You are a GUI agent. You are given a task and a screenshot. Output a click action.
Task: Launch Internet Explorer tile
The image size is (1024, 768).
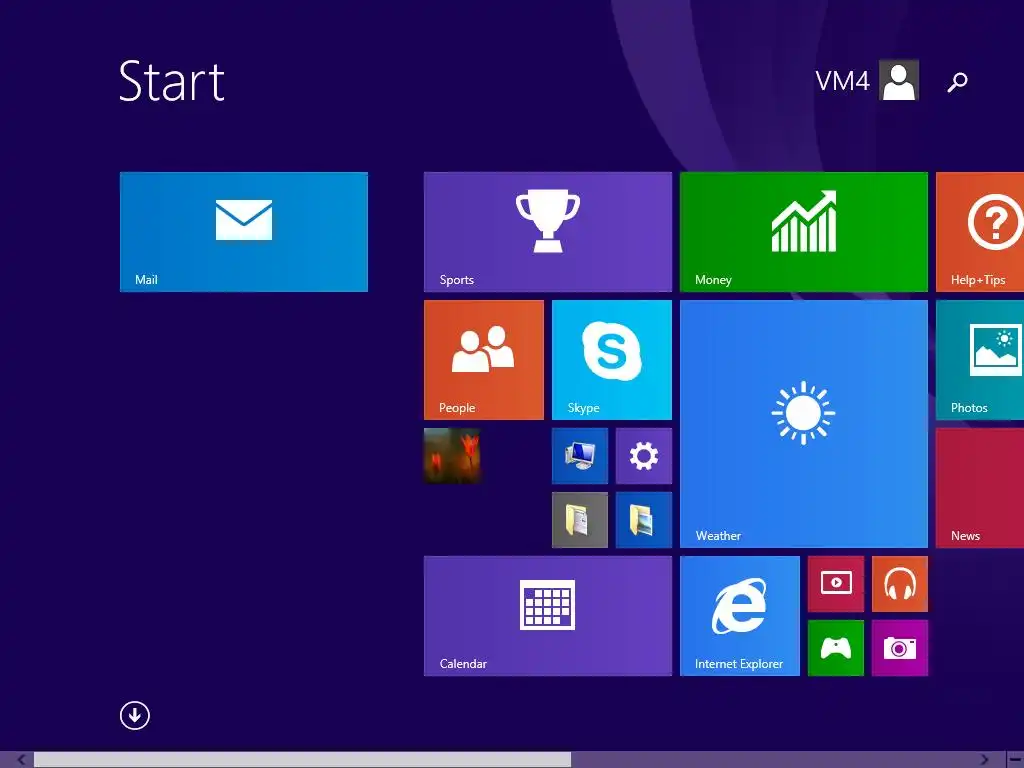[x=739, y=616]
